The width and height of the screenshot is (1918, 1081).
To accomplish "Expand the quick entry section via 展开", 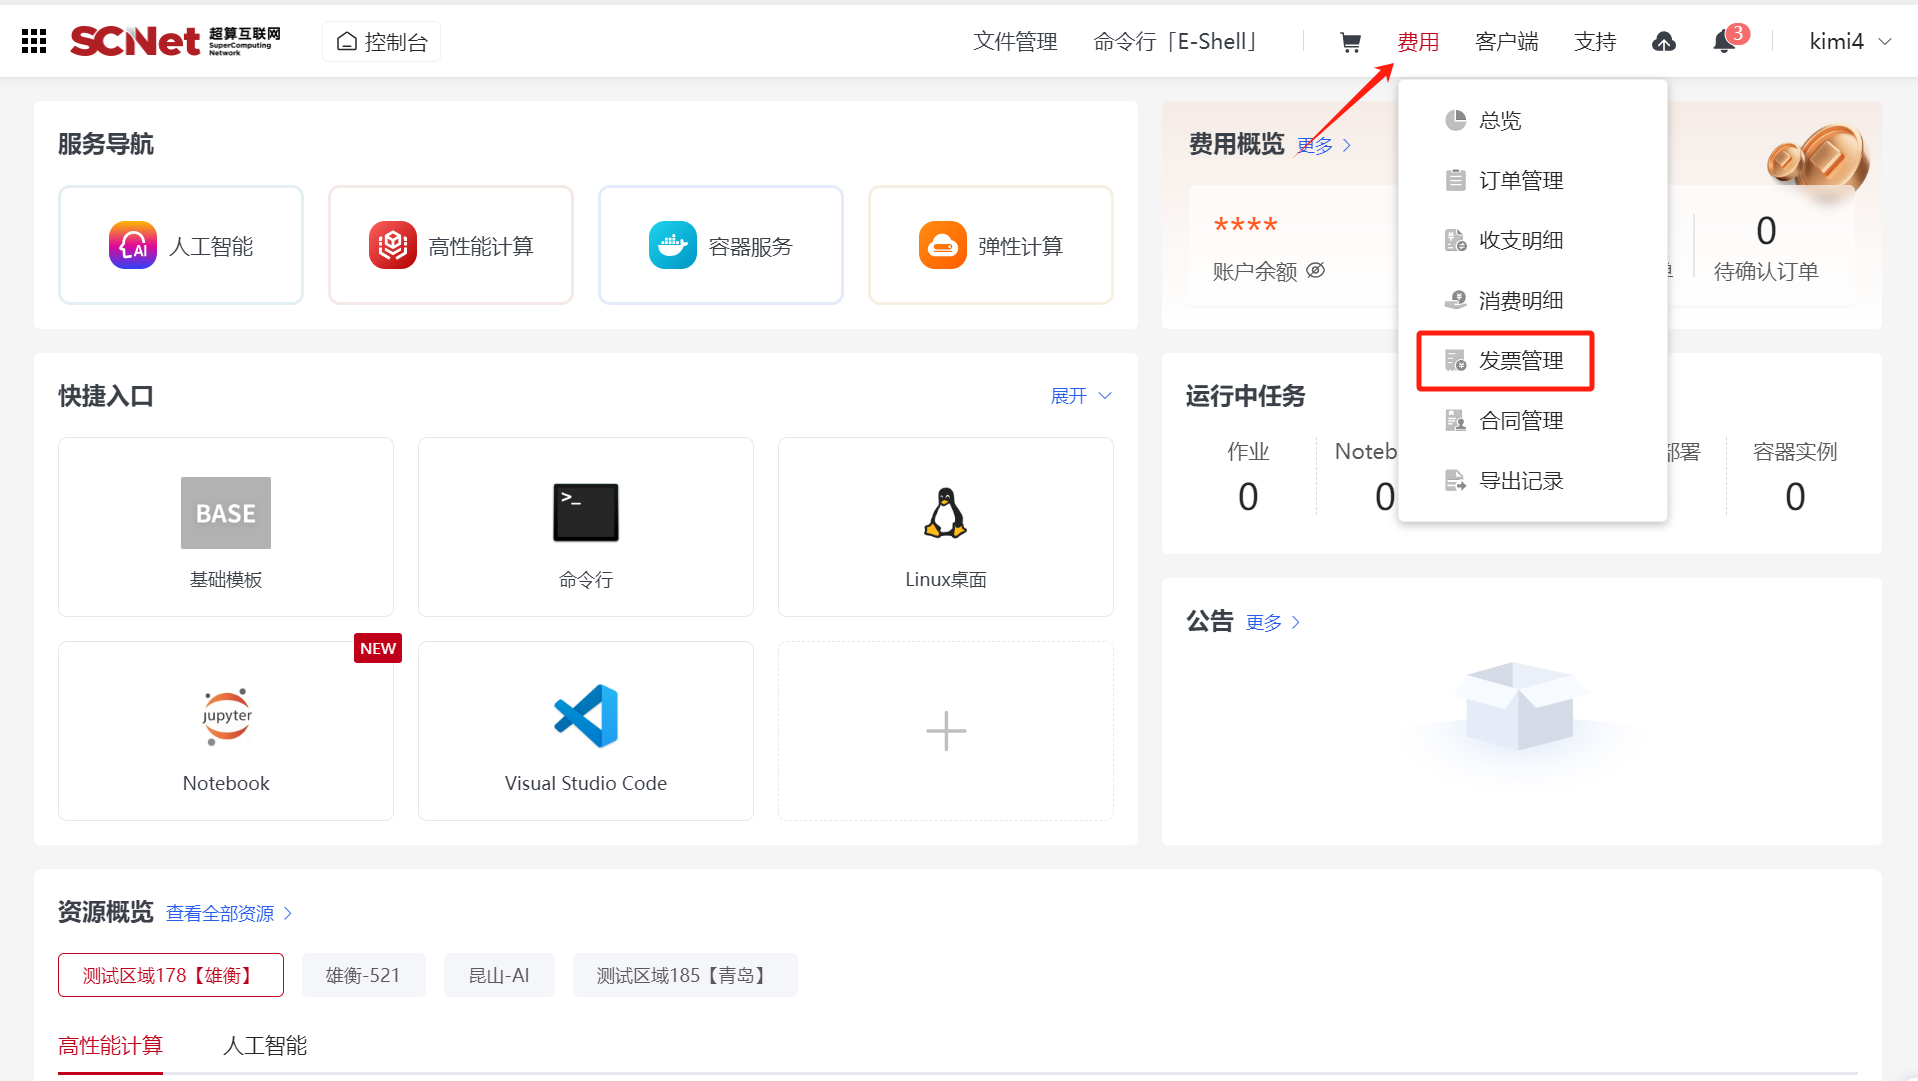I will (x=1080, y=396).
